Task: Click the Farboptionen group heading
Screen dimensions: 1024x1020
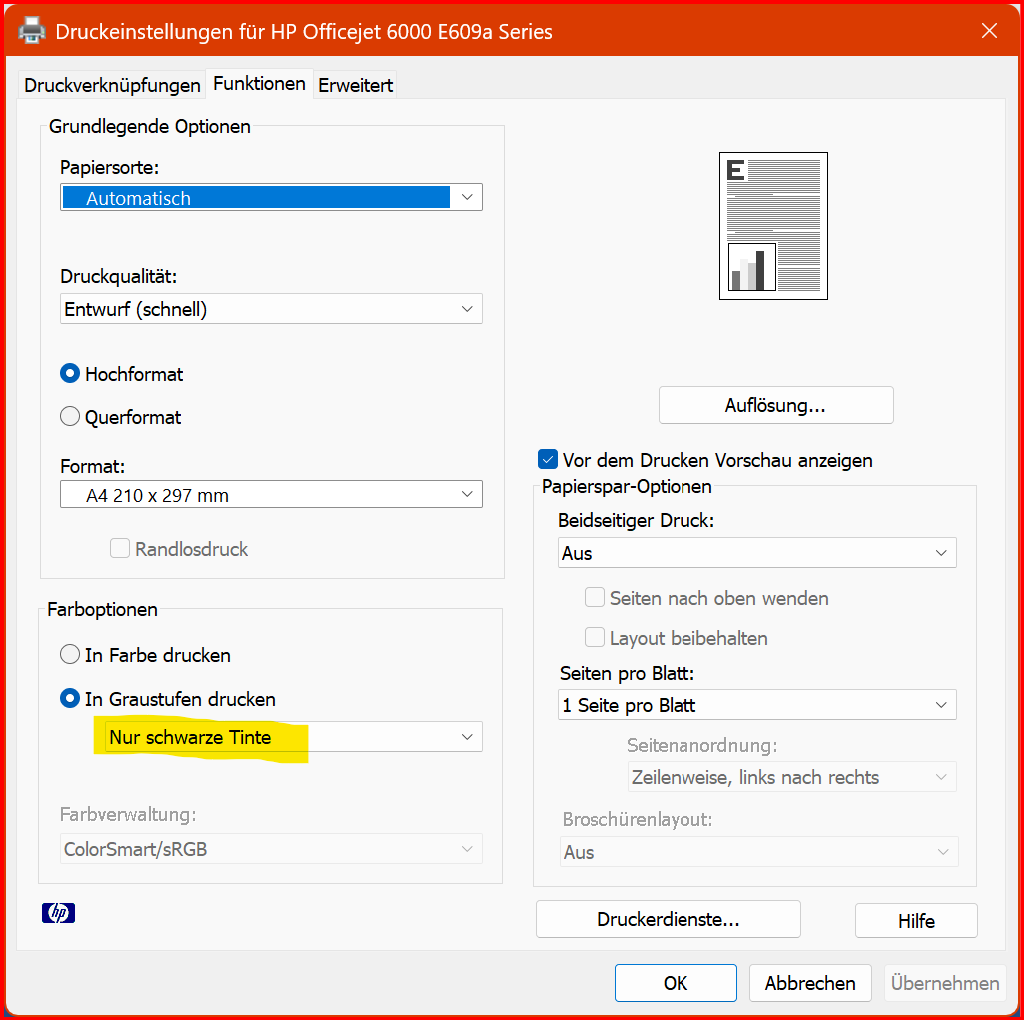Action: [103, 609]
